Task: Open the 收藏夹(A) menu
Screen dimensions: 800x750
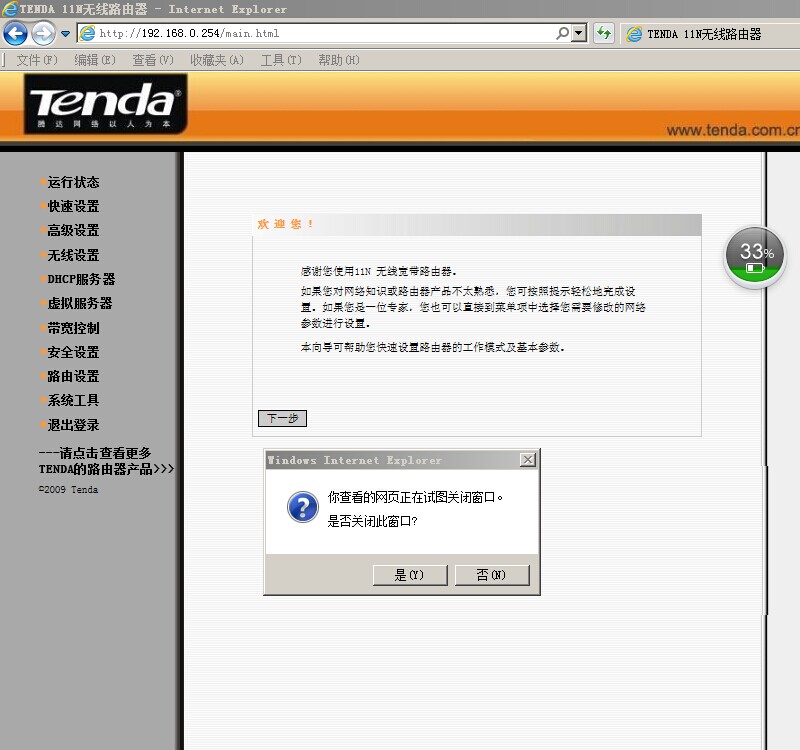Action: pyautogui.click(x=217, y=60)
